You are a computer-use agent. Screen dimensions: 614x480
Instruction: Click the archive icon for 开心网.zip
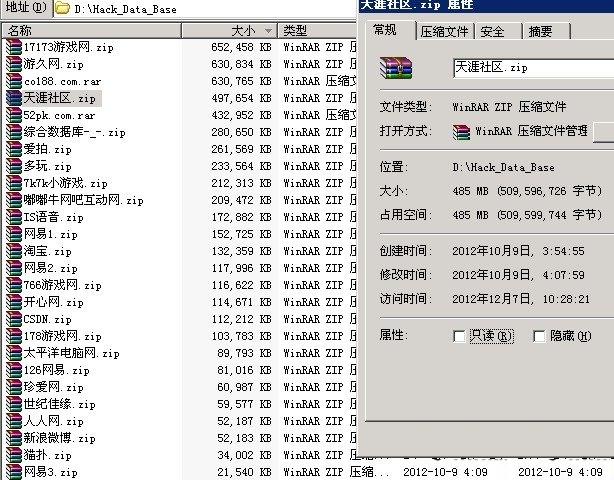14,302
